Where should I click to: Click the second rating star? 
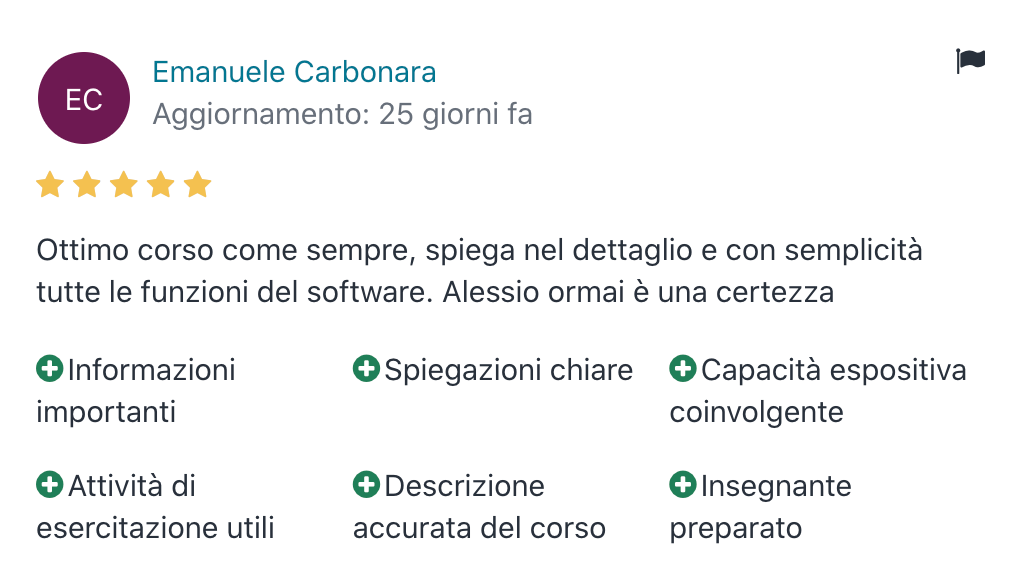tap(87, 185)
